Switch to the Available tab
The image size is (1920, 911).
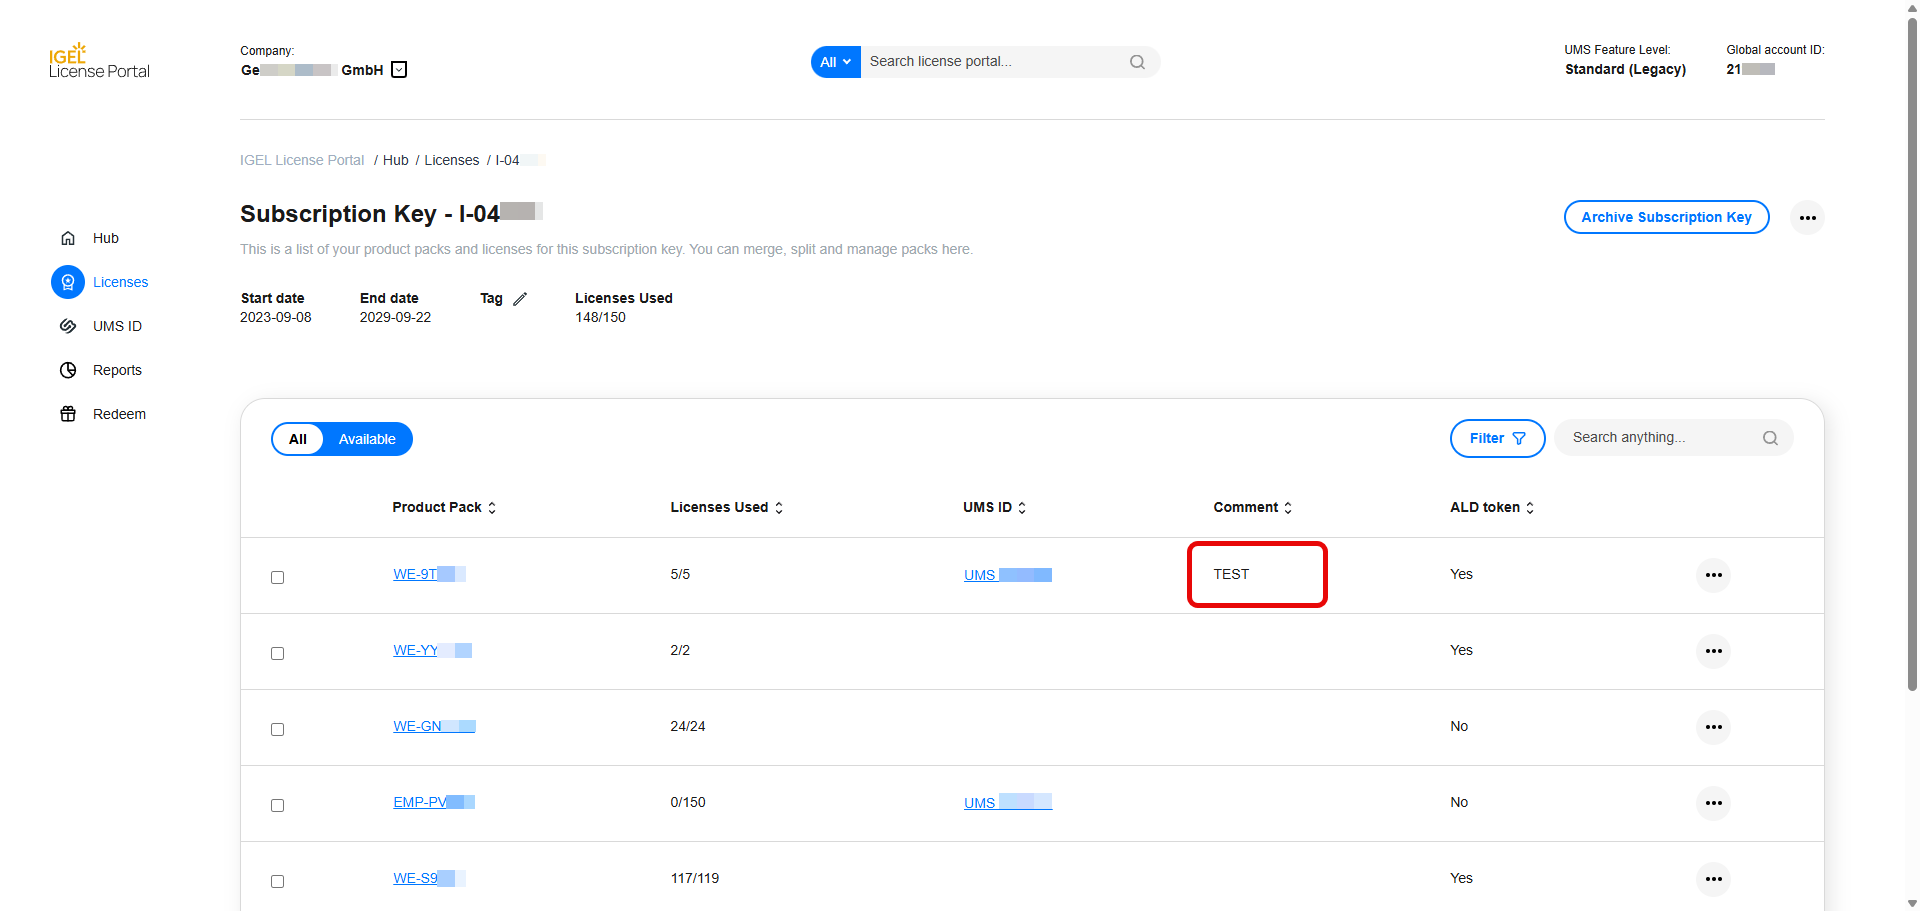click(x=366, y=438)
